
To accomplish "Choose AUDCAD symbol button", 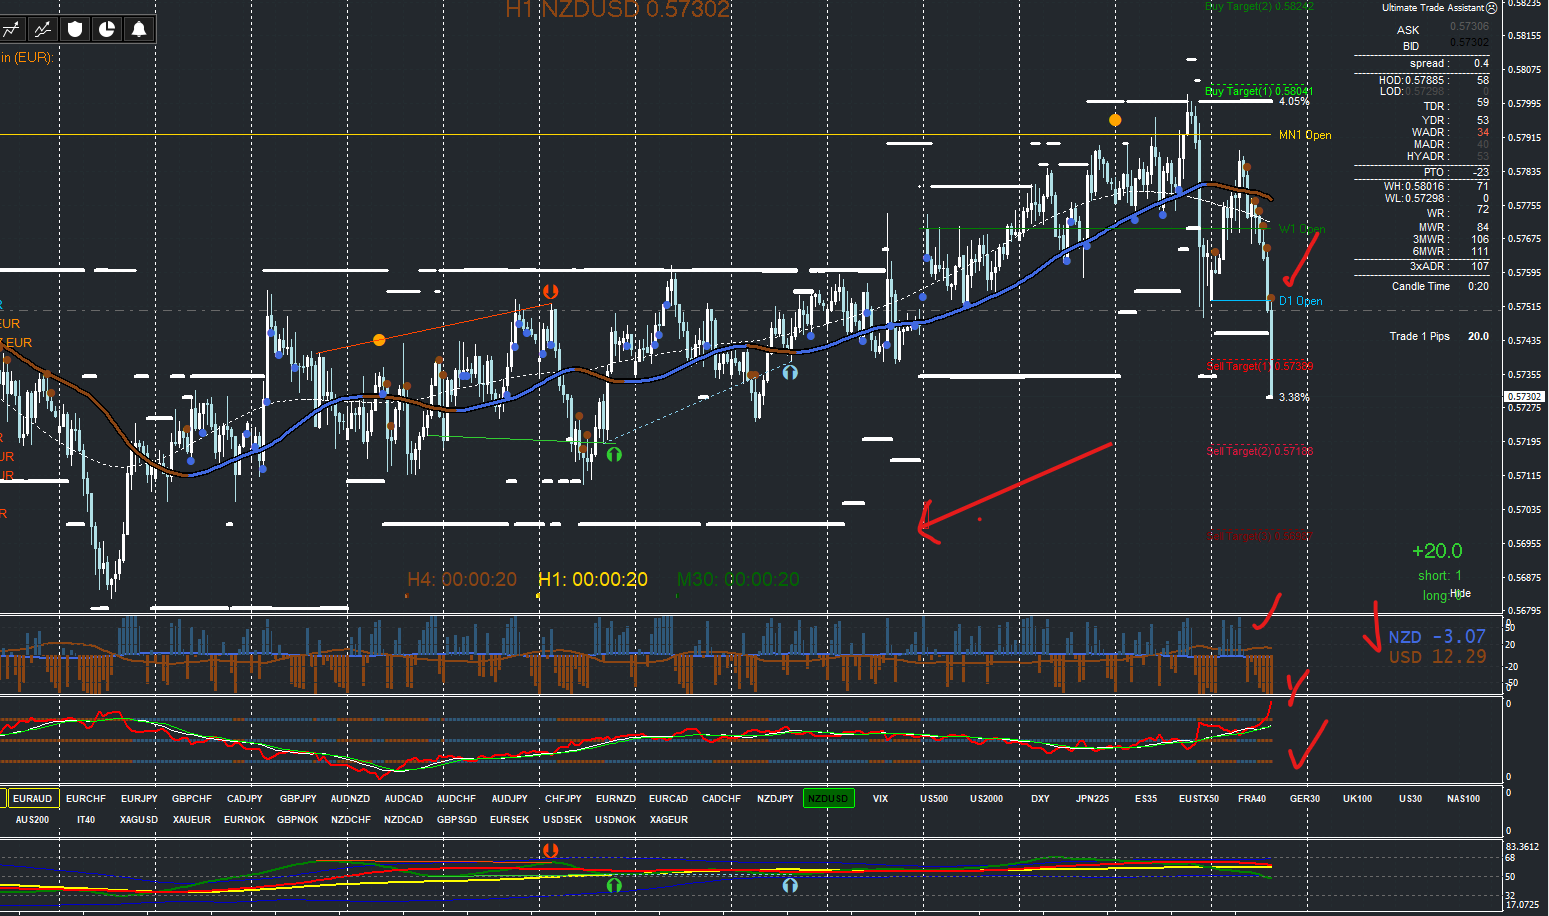I will click(x=404, y=798).
